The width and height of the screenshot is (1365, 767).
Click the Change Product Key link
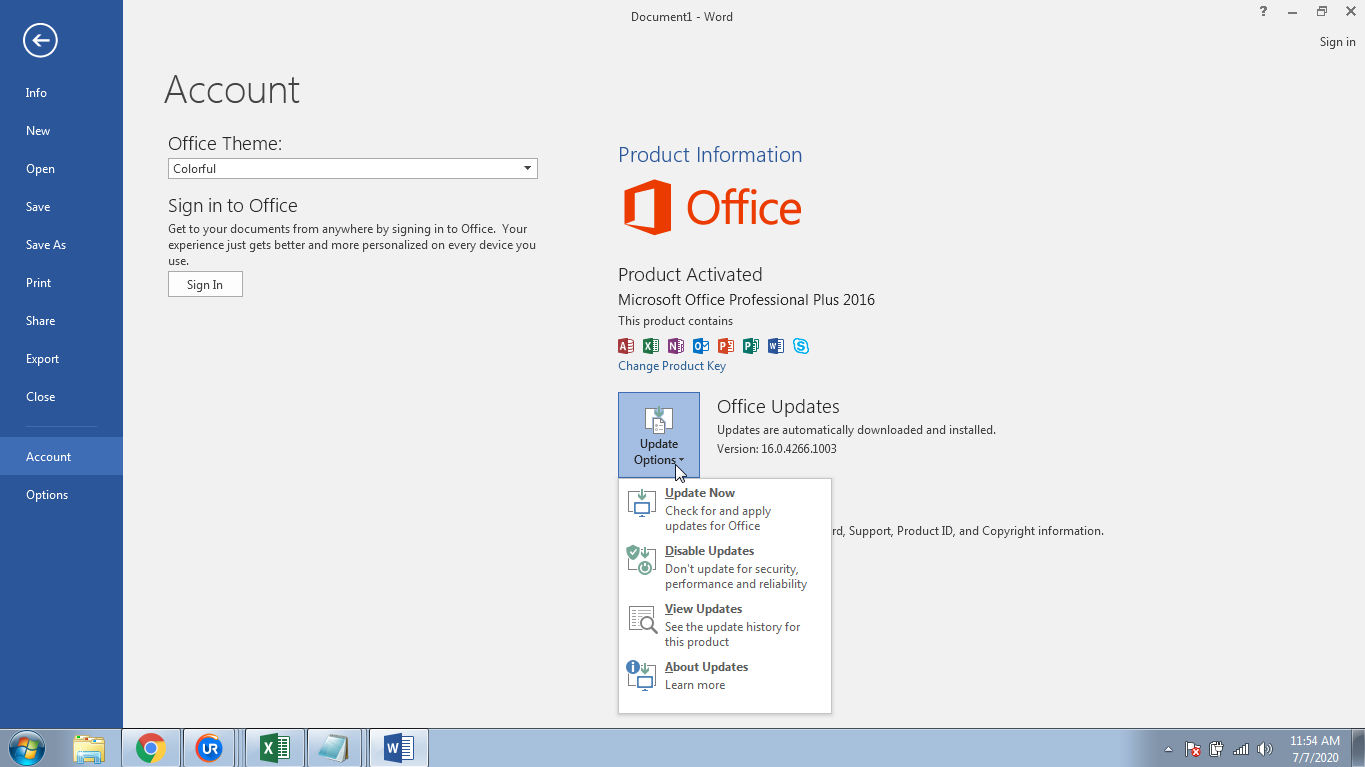[x=671, y=366]
